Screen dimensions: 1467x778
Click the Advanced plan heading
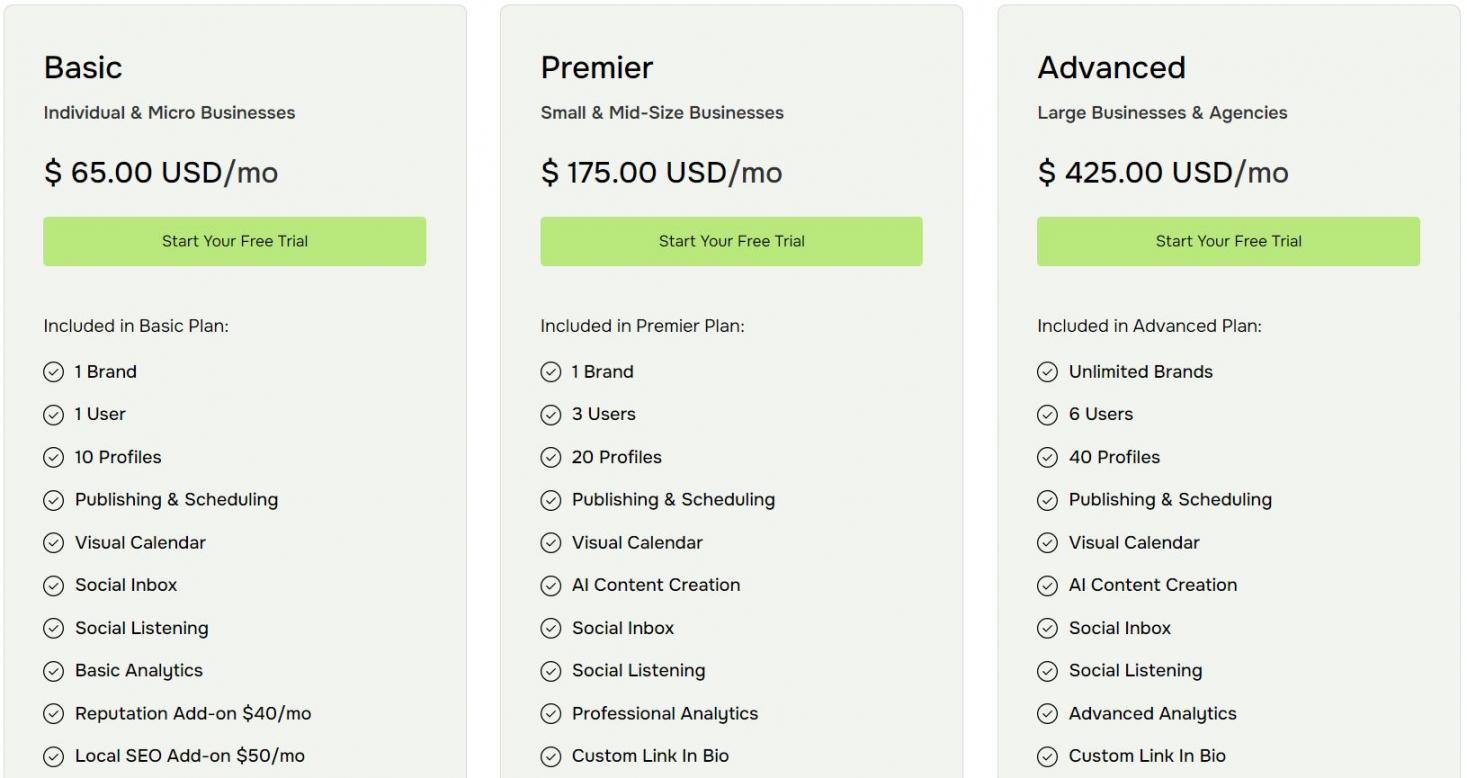point(1111,67)
